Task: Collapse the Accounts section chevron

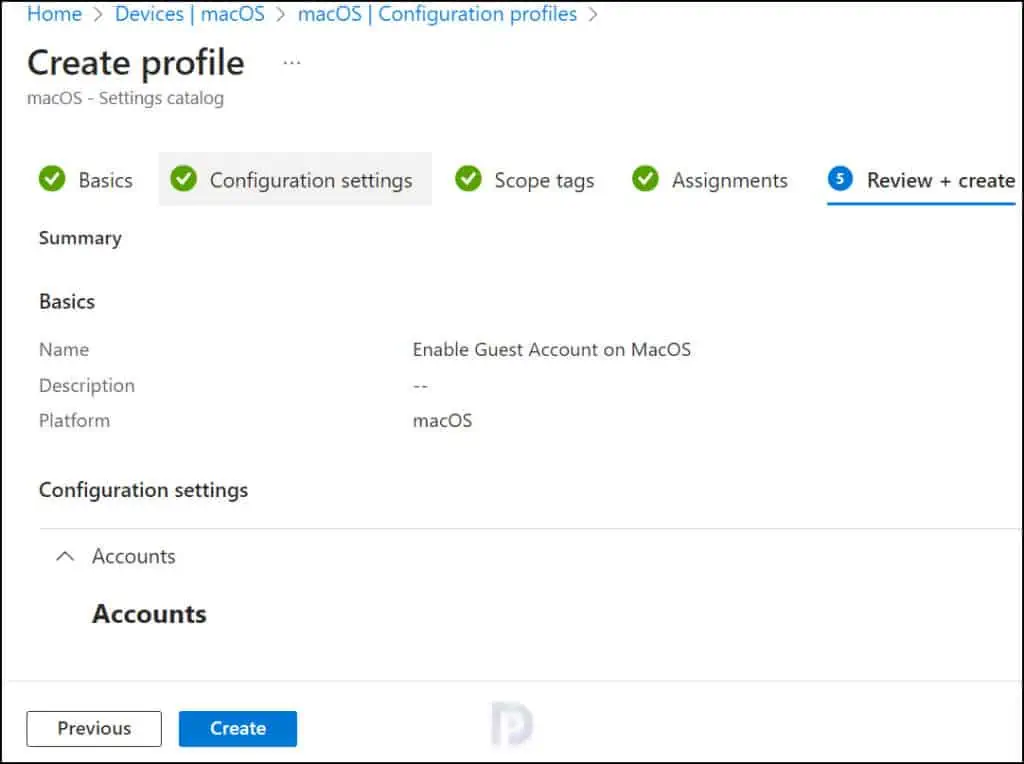Action: pyautogui.click(x=65, y=556)
